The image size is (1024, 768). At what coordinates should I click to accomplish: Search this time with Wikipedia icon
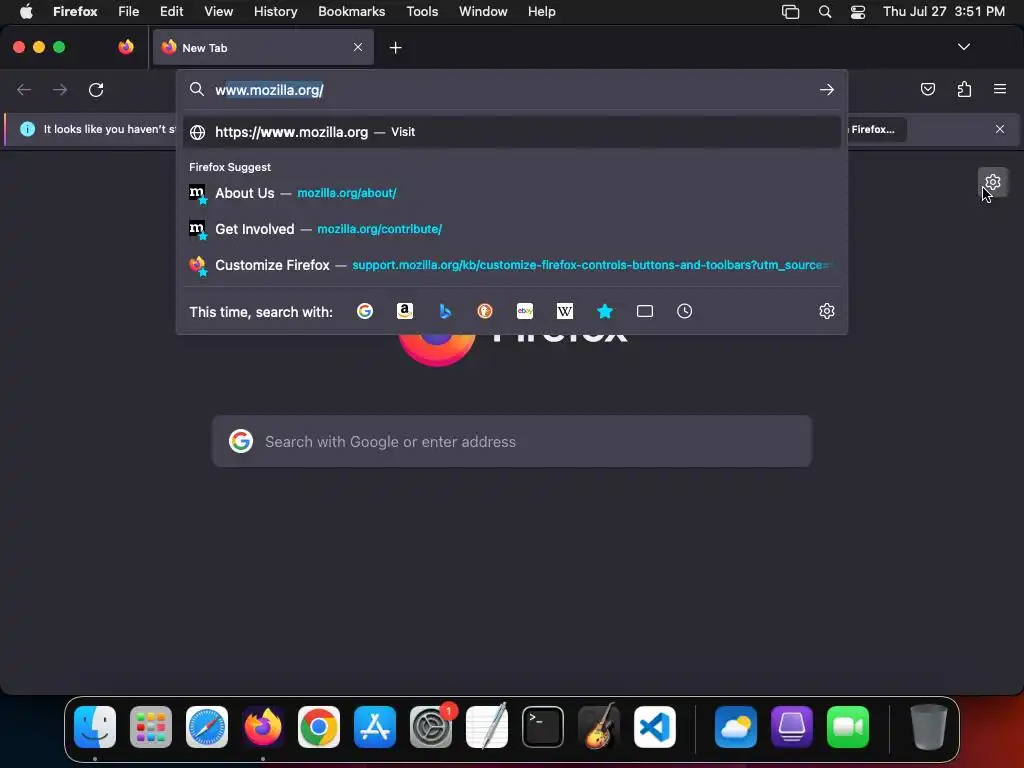click(565, 312)
